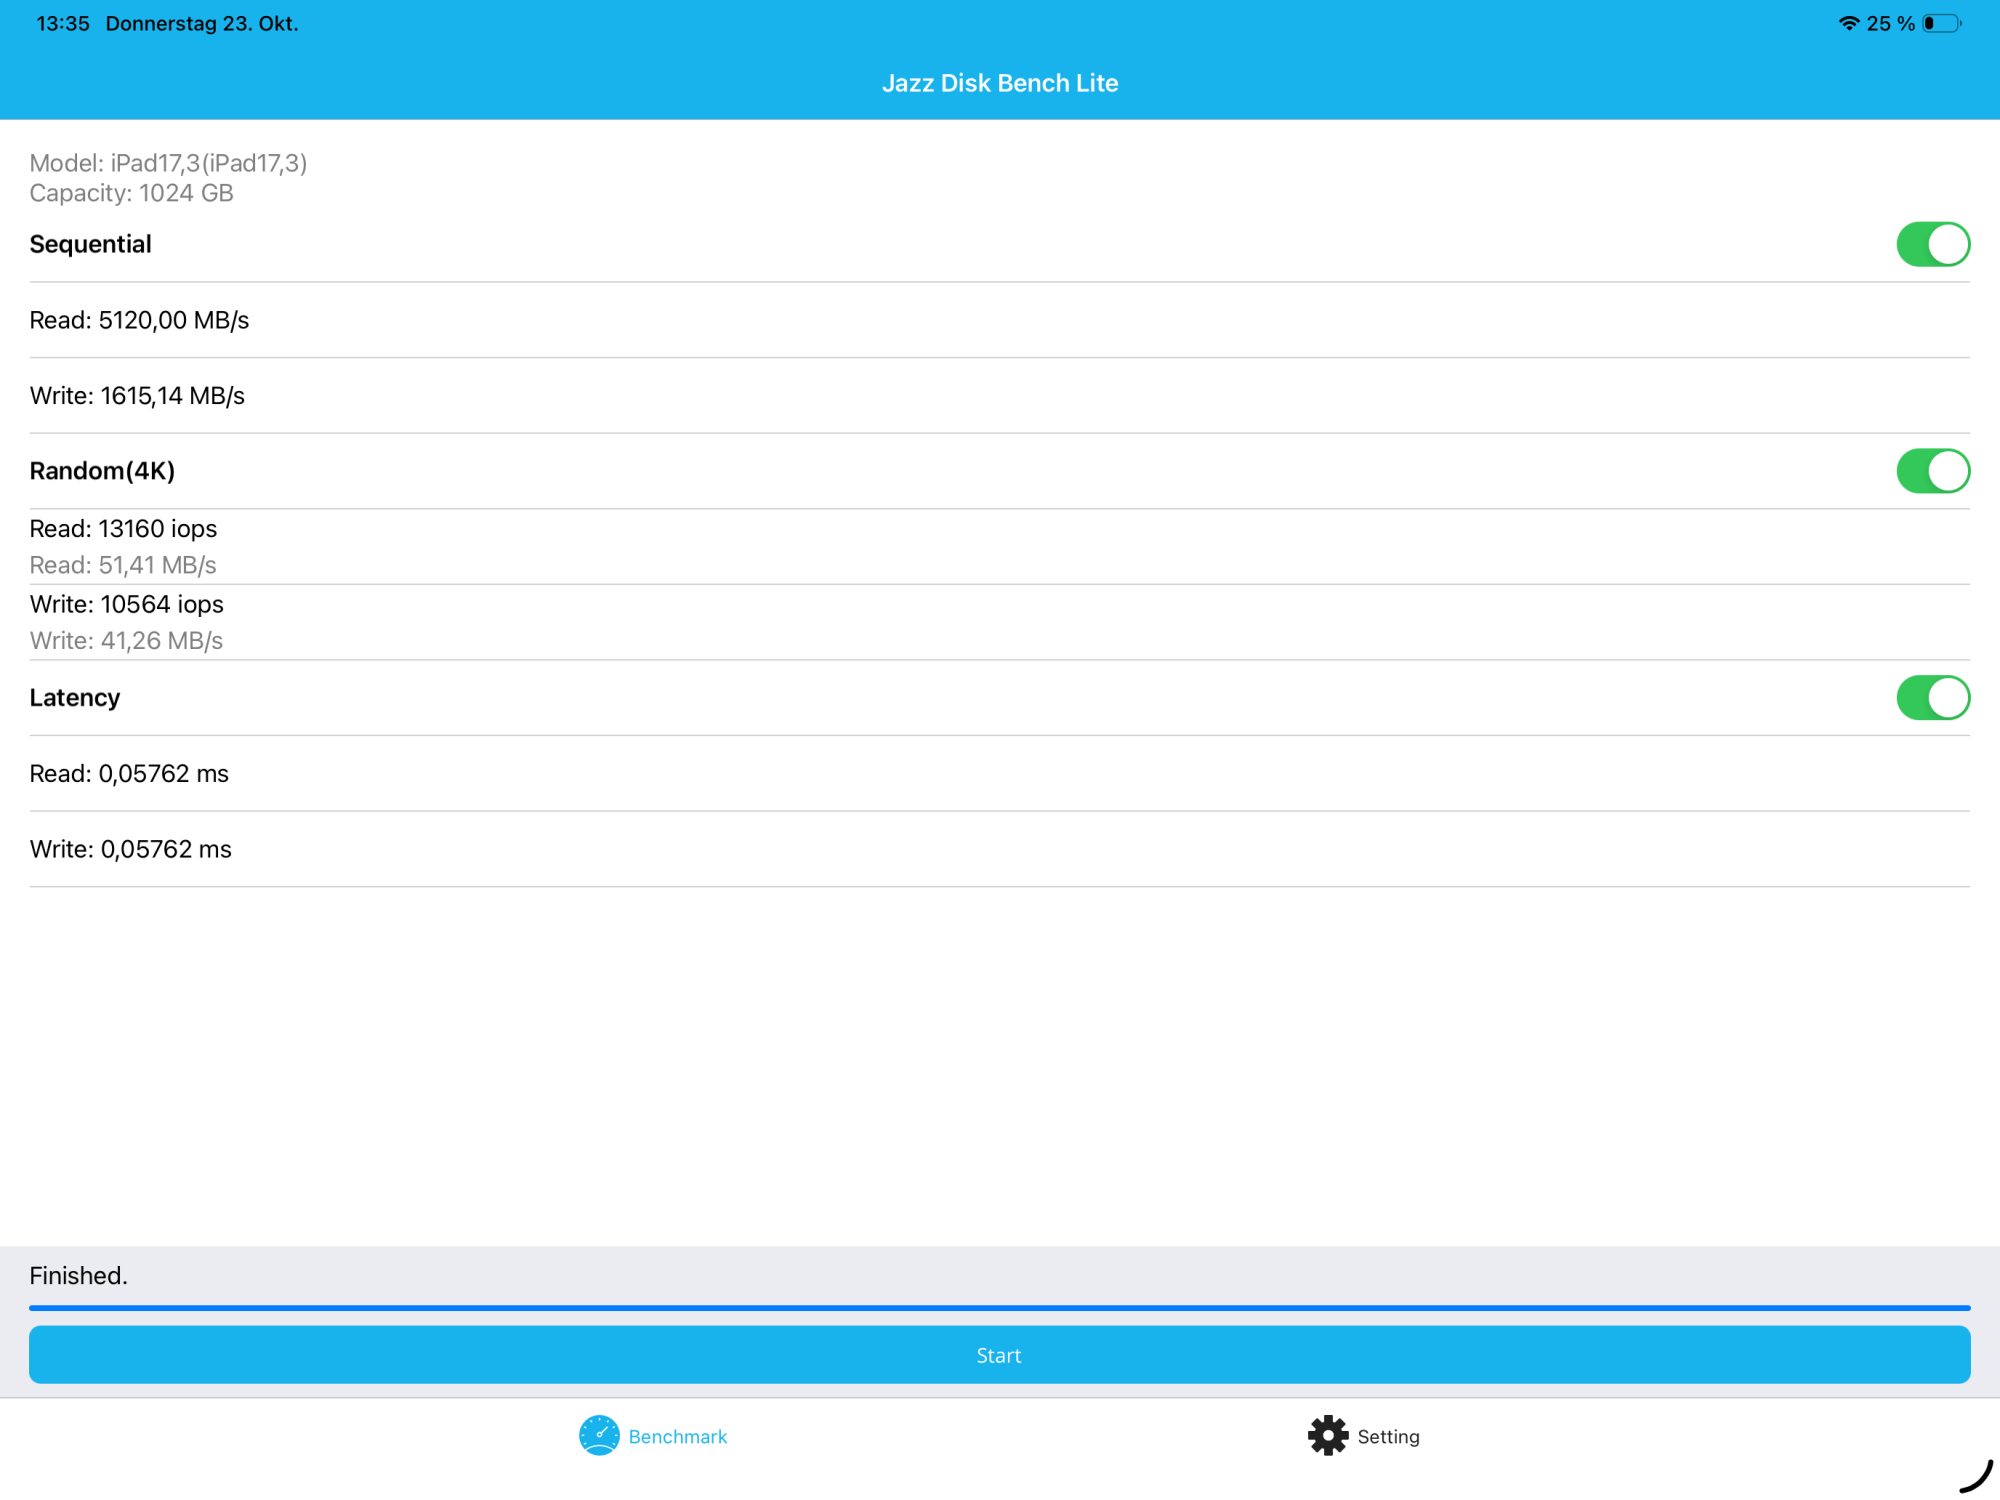Tap the battery indicator icon

(1941, 23)
